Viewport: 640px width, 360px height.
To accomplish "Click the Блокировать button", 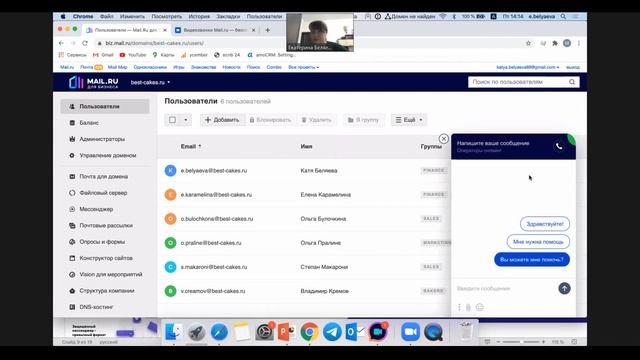I will (270, 120).
